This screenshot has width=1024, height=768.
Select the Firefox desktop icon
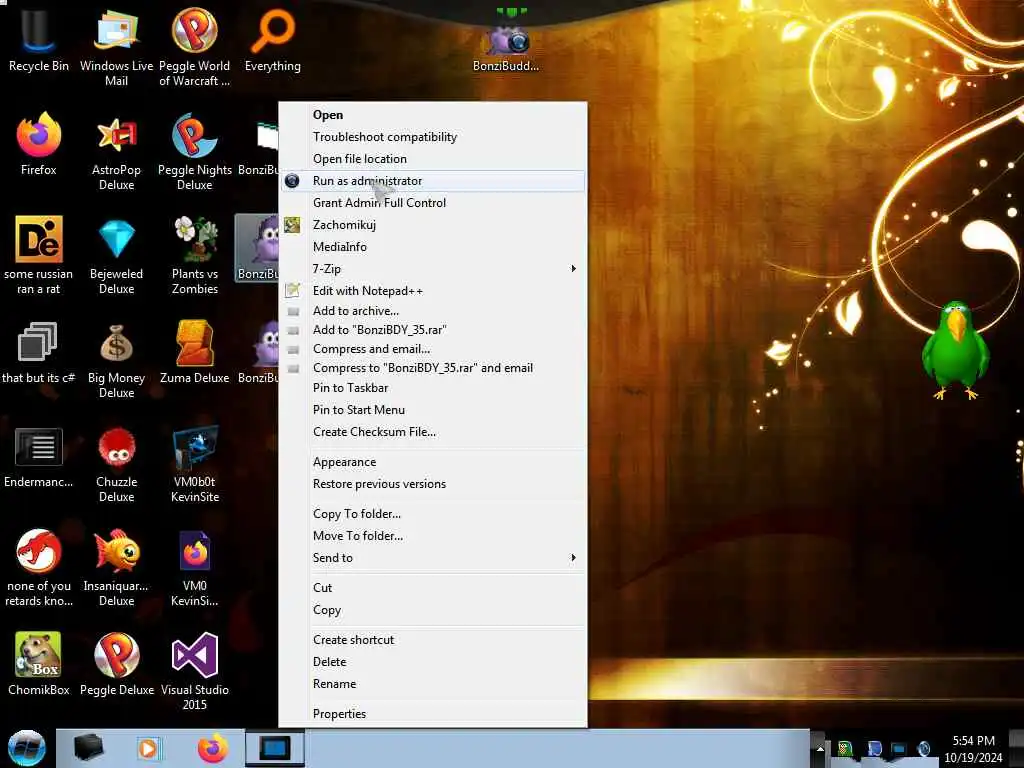click(x=39, y=144)
